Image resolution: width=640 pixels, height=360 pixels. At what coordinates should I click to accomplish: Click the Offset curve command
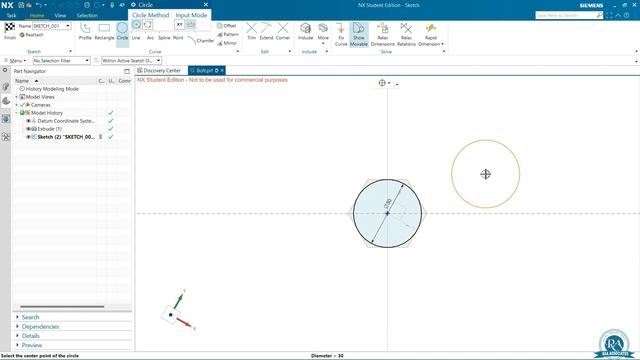click(227, 26)
